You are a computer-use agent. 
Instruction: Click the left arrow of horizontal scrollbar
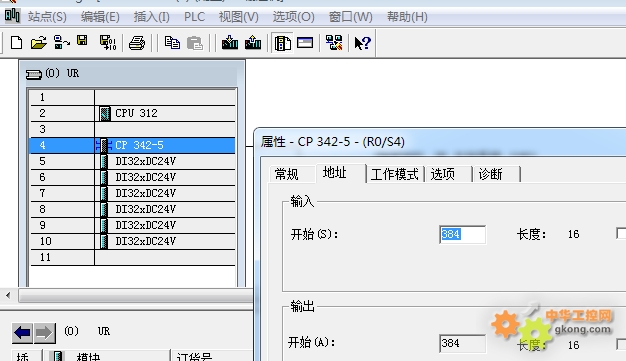8,296
